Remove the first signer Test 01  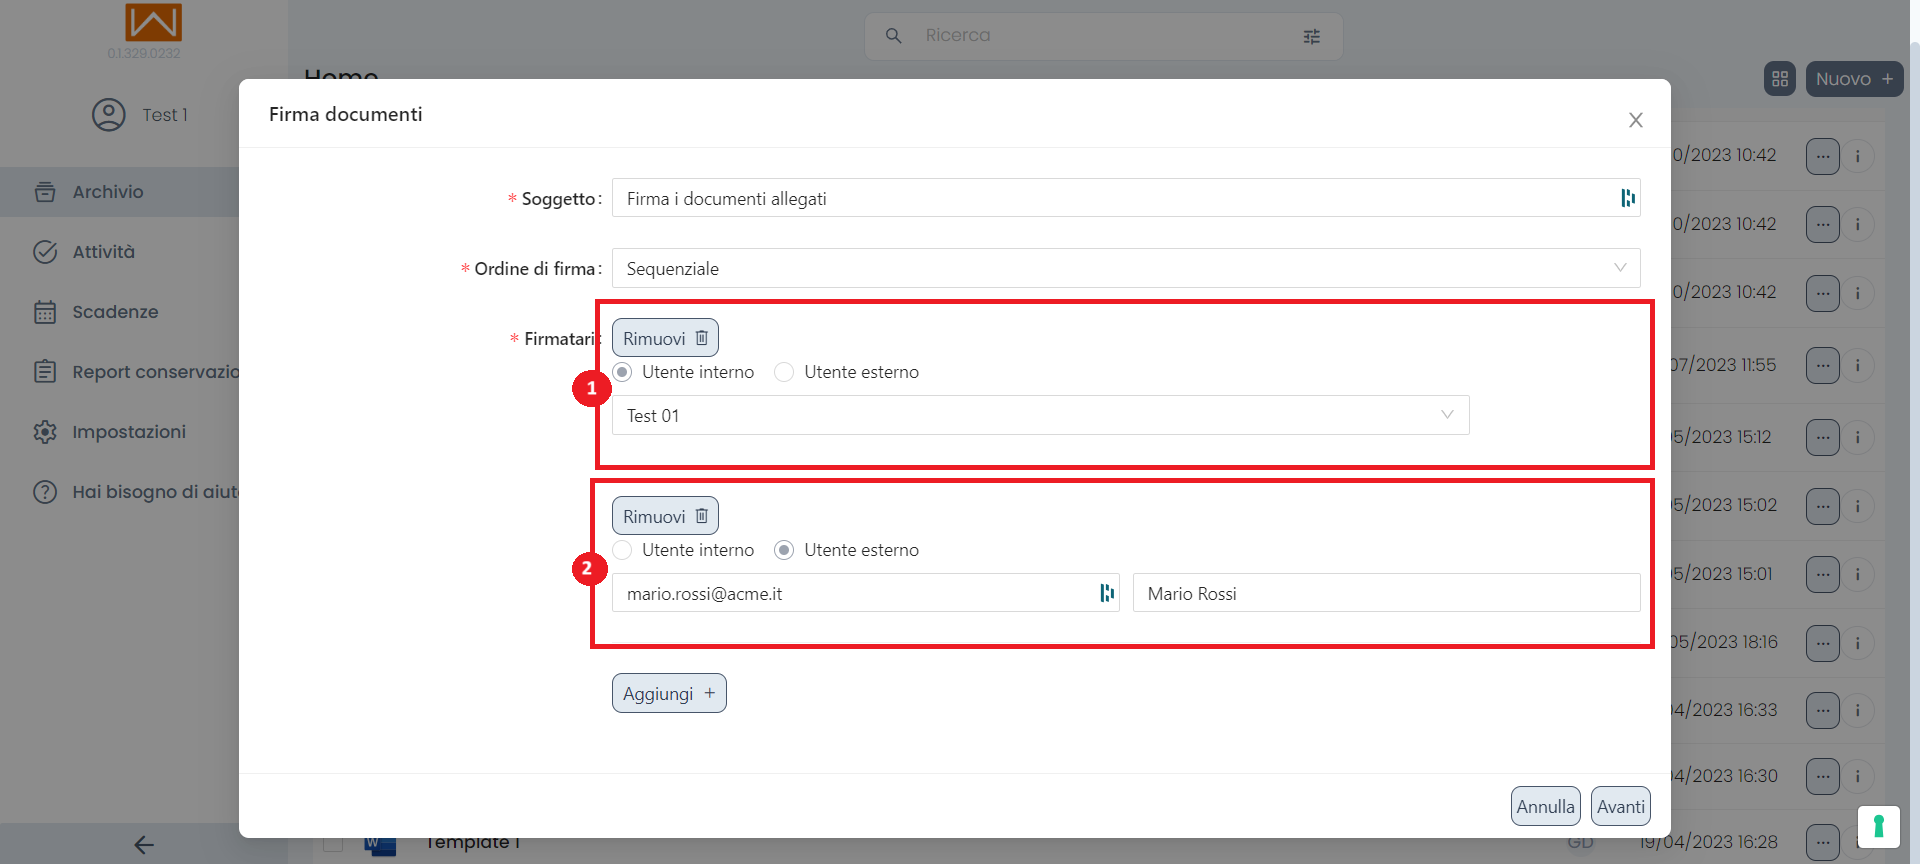(x=665, y=338)
